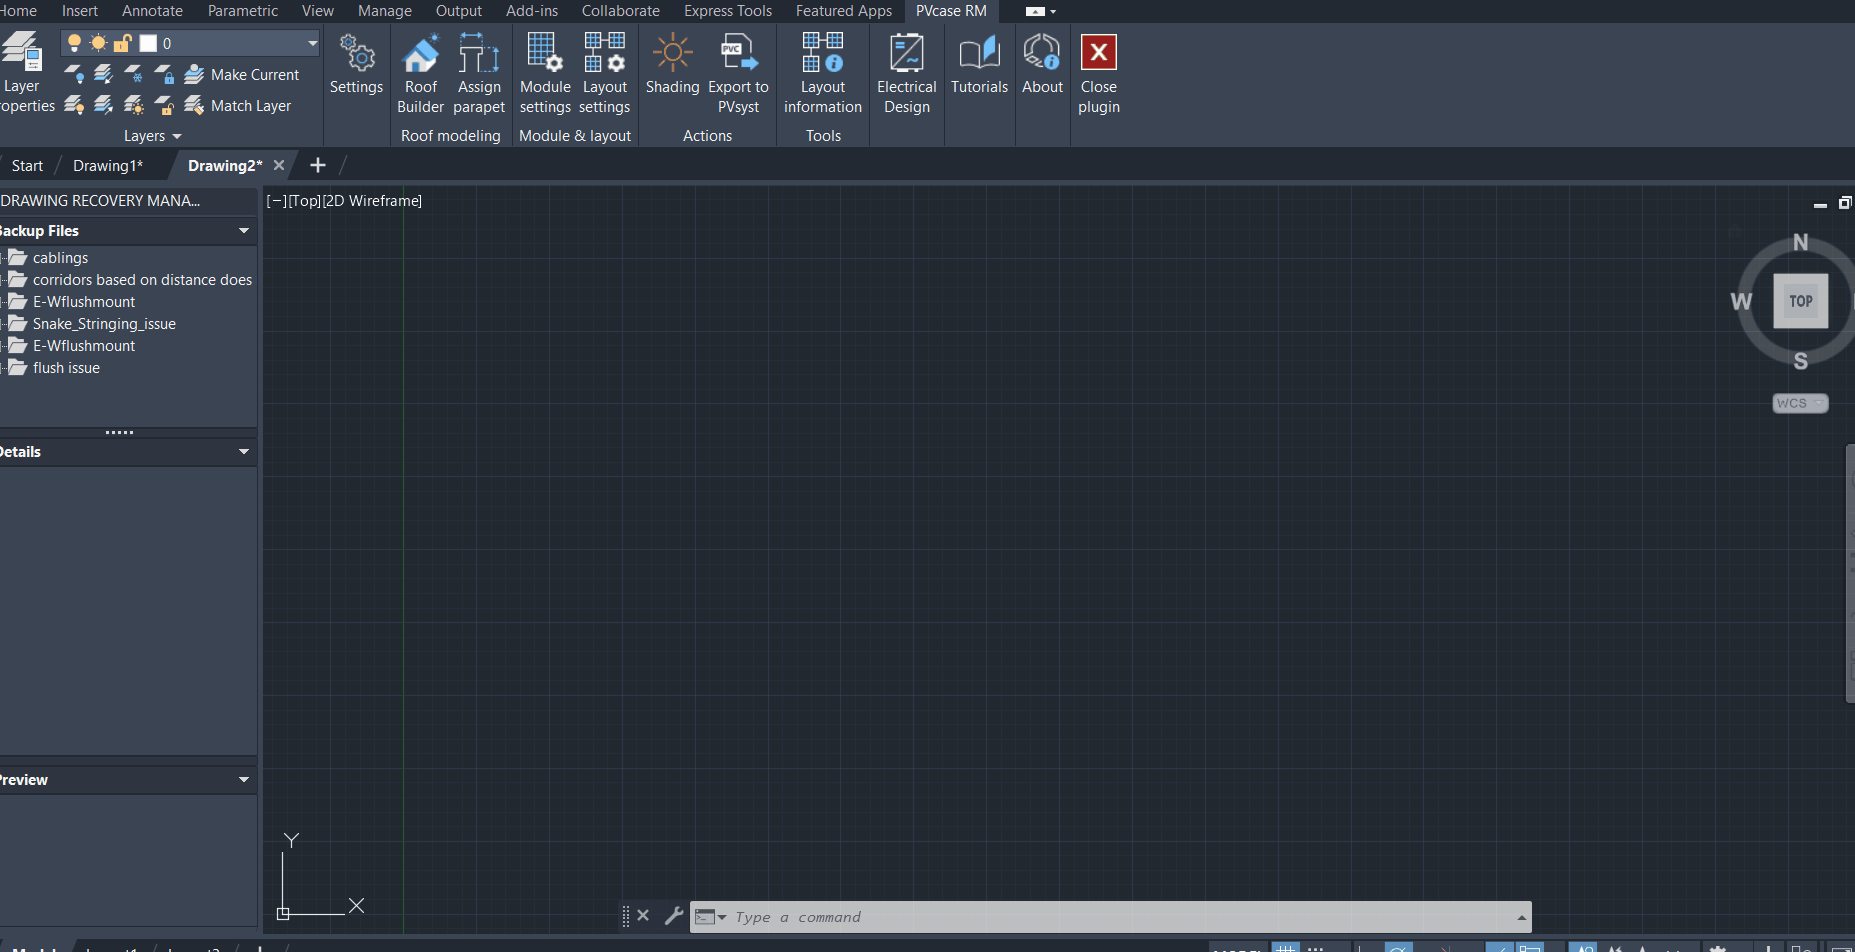
Task: Open the Tutorials book icon
Action: click(979, 65)
